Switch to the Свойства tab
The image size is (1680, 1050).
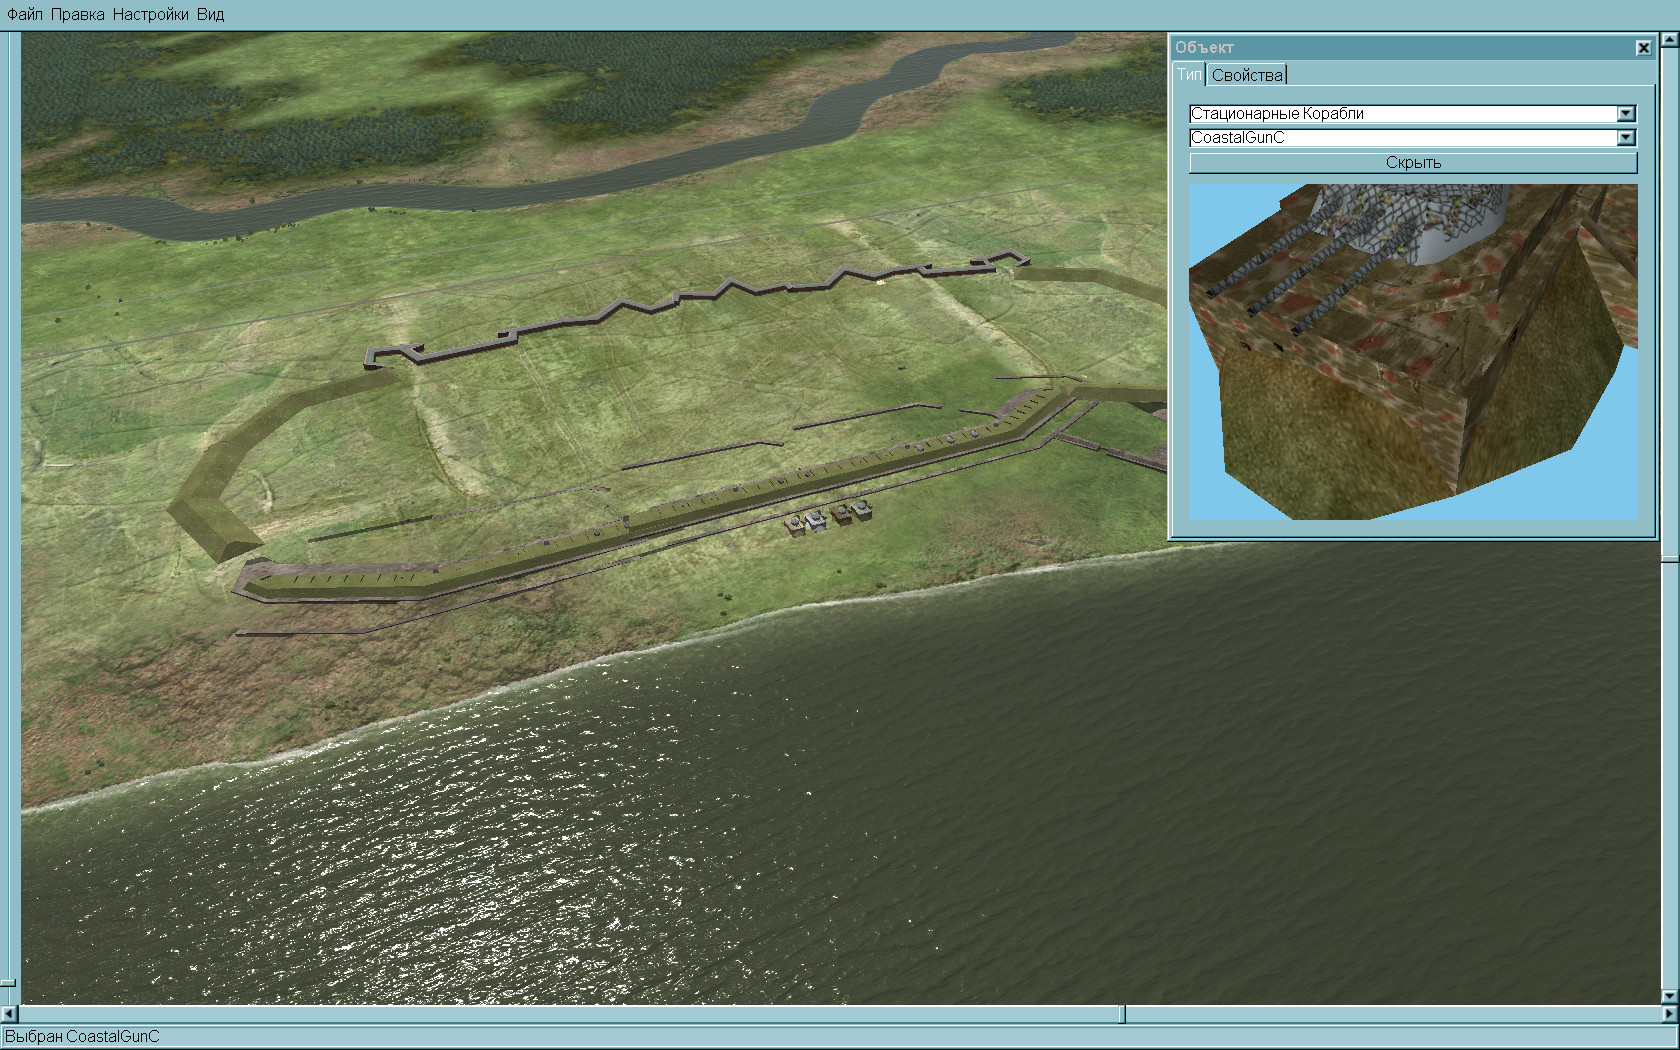coord(1246,75)
